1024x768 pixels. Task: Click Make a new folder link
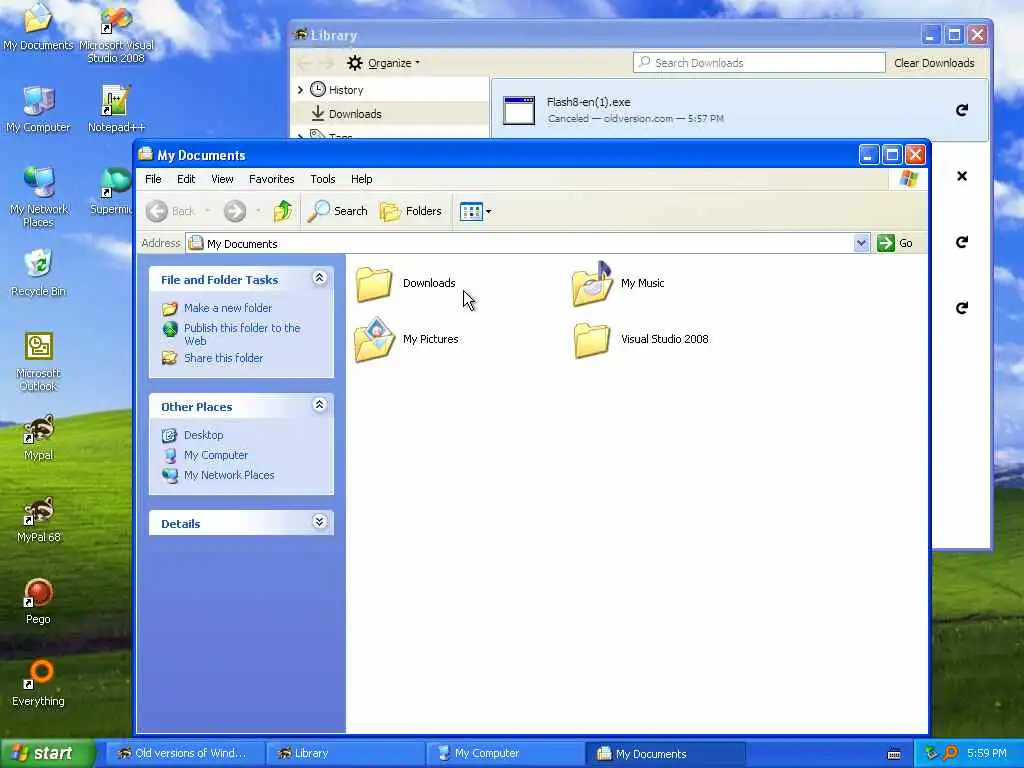click(x=228, y=308)
